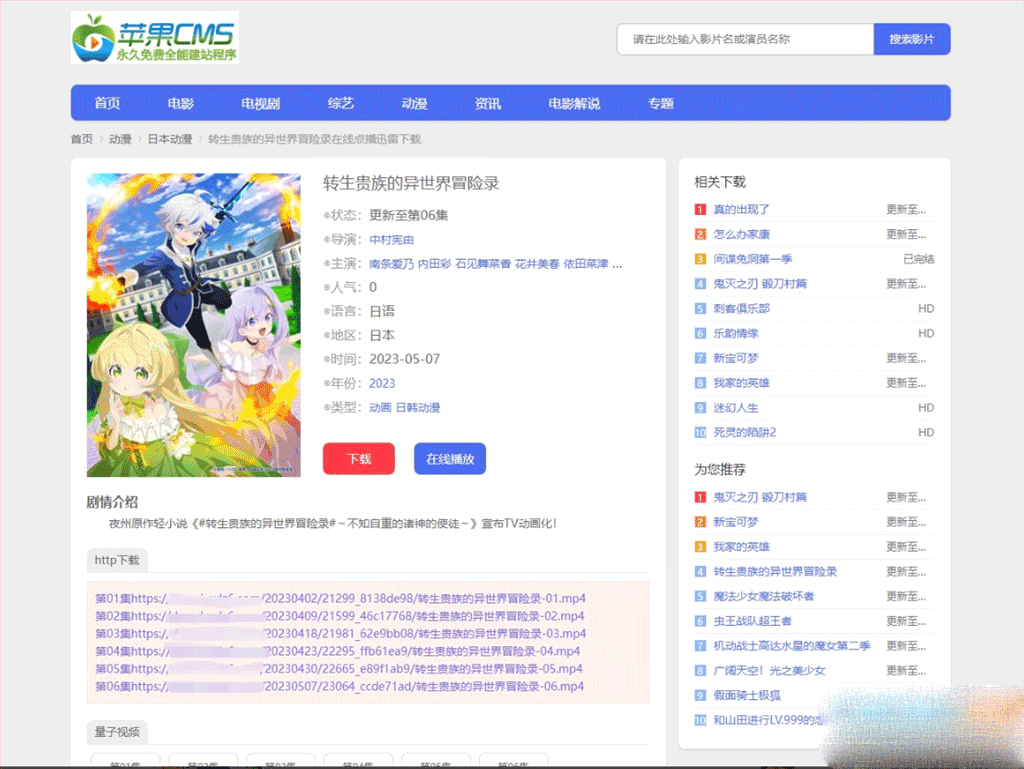Select the 量子视频 tab
This screenshot has height=769, width=1024.
point(117,732)
